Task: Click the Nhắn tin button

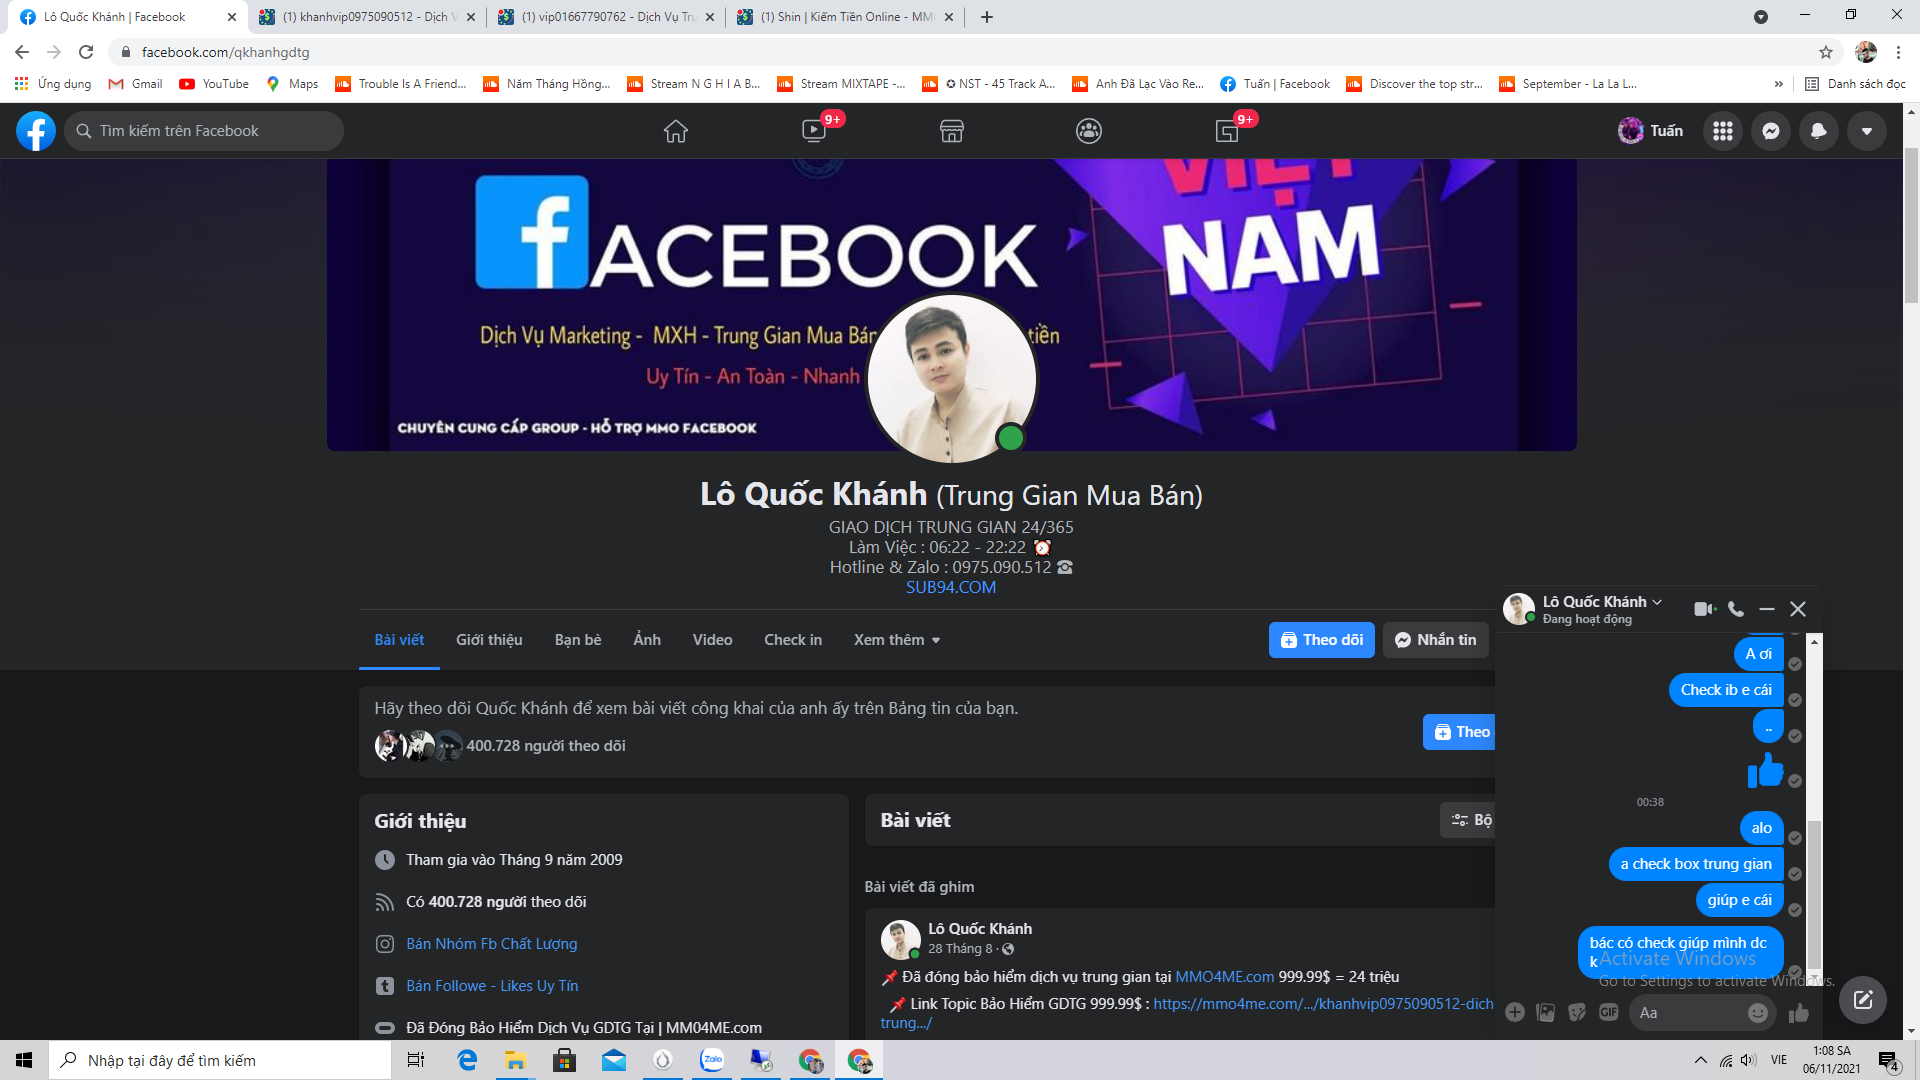Action: point(1435,640)
